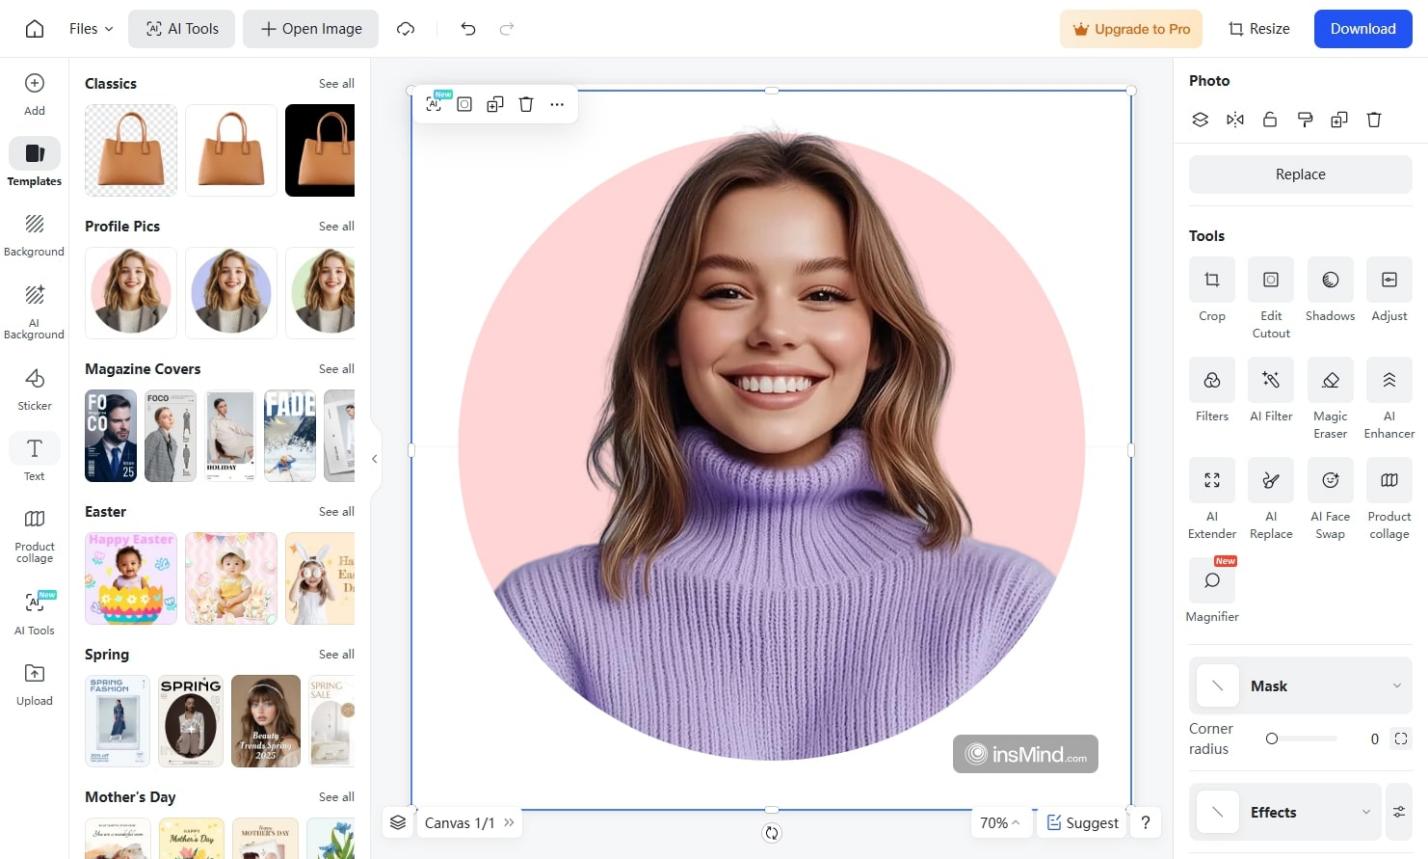Click the Download button
The width and height of the screenshot is (1428, 859).
[x=1362, y=29]
